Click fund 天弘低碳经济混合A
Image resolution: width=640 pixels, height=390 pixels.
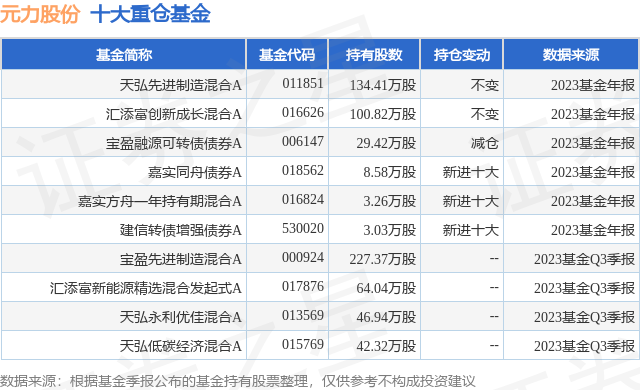(x=180, y=346)
